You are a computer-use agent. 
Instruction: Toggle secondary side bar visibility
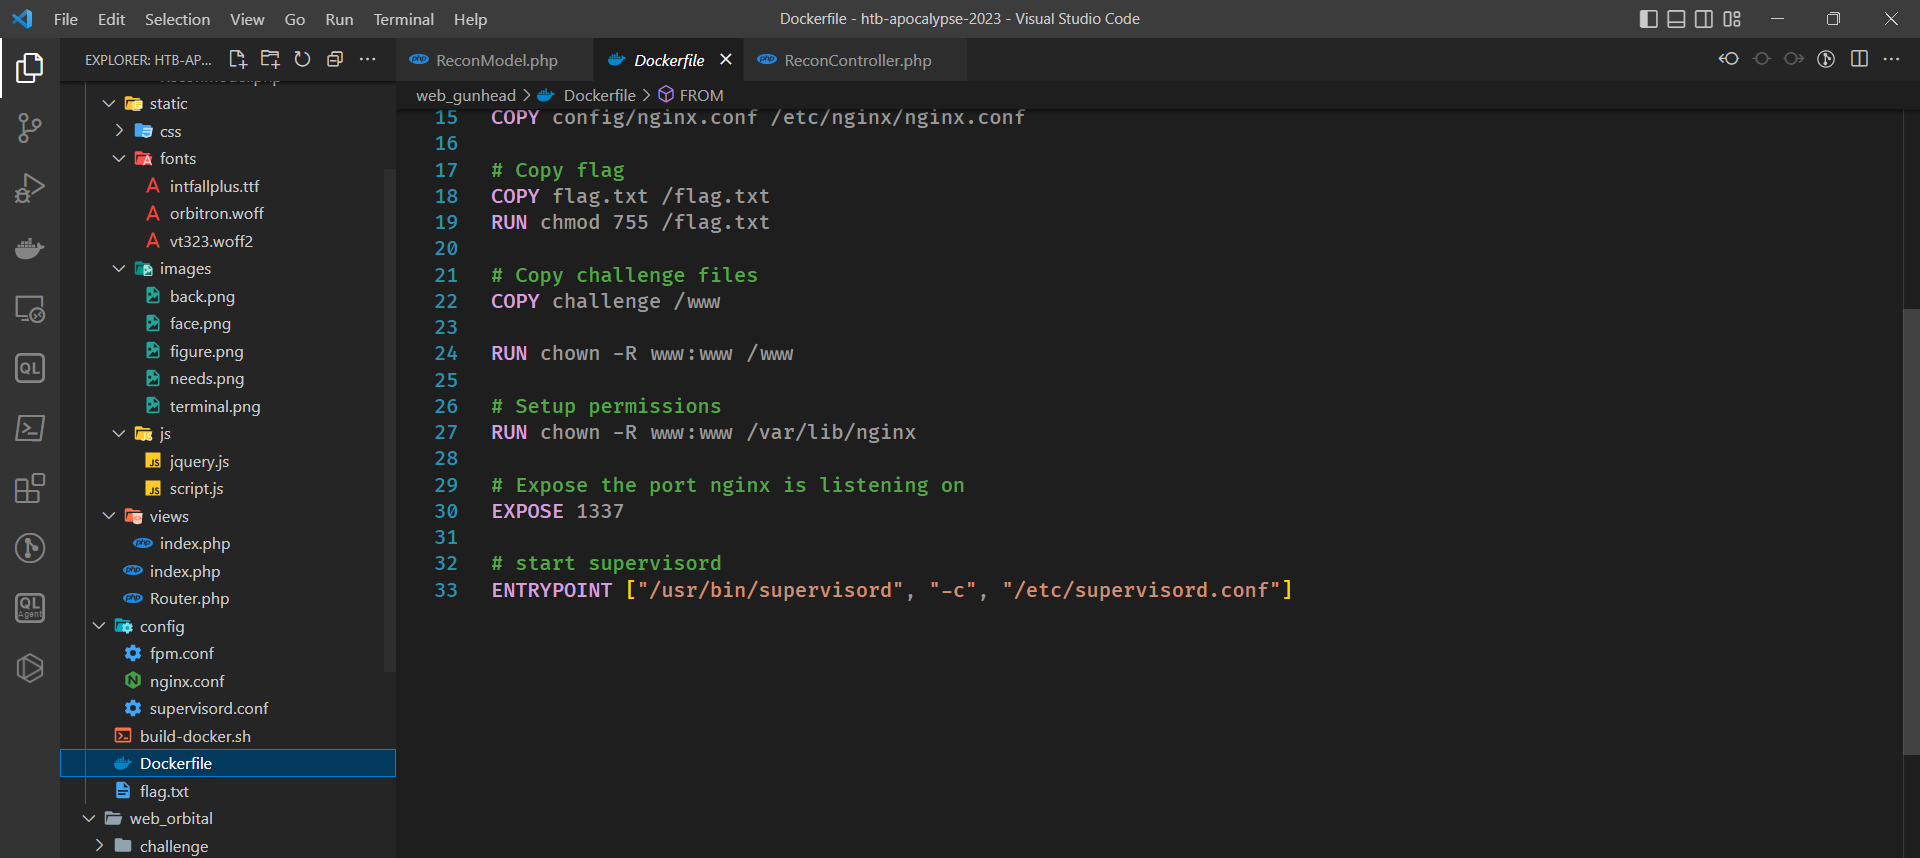[1704, 19]
